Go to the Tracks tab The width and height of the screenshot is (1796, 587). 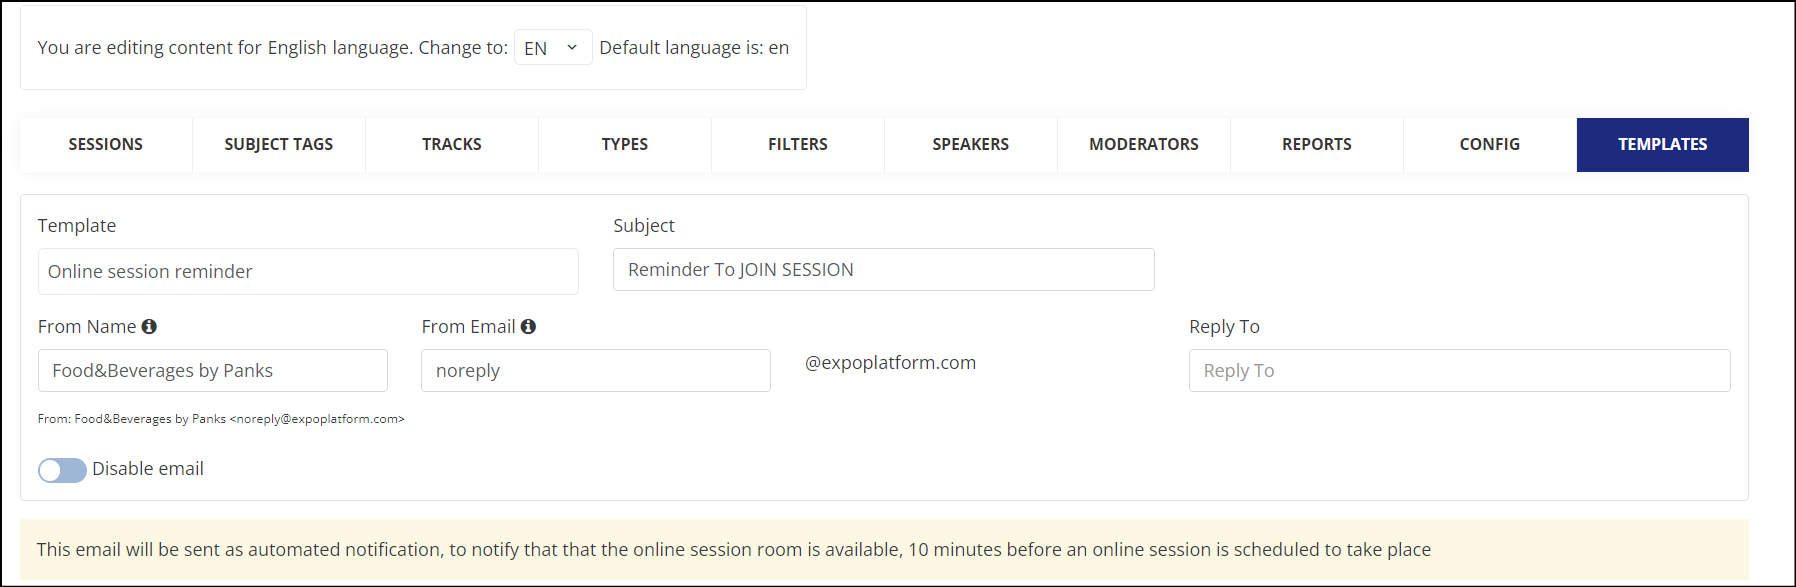[x=452, y=144]
